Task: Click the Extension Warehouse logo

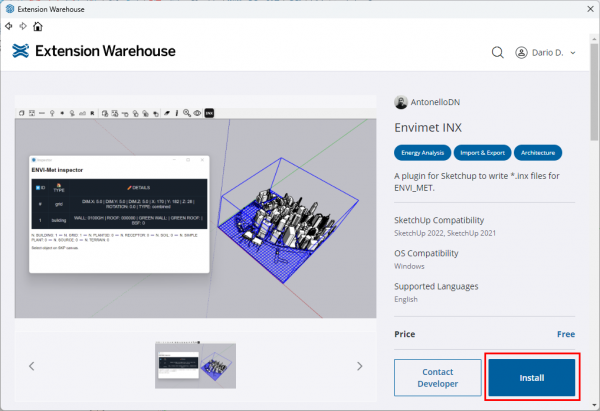Action: pos(93,51)
